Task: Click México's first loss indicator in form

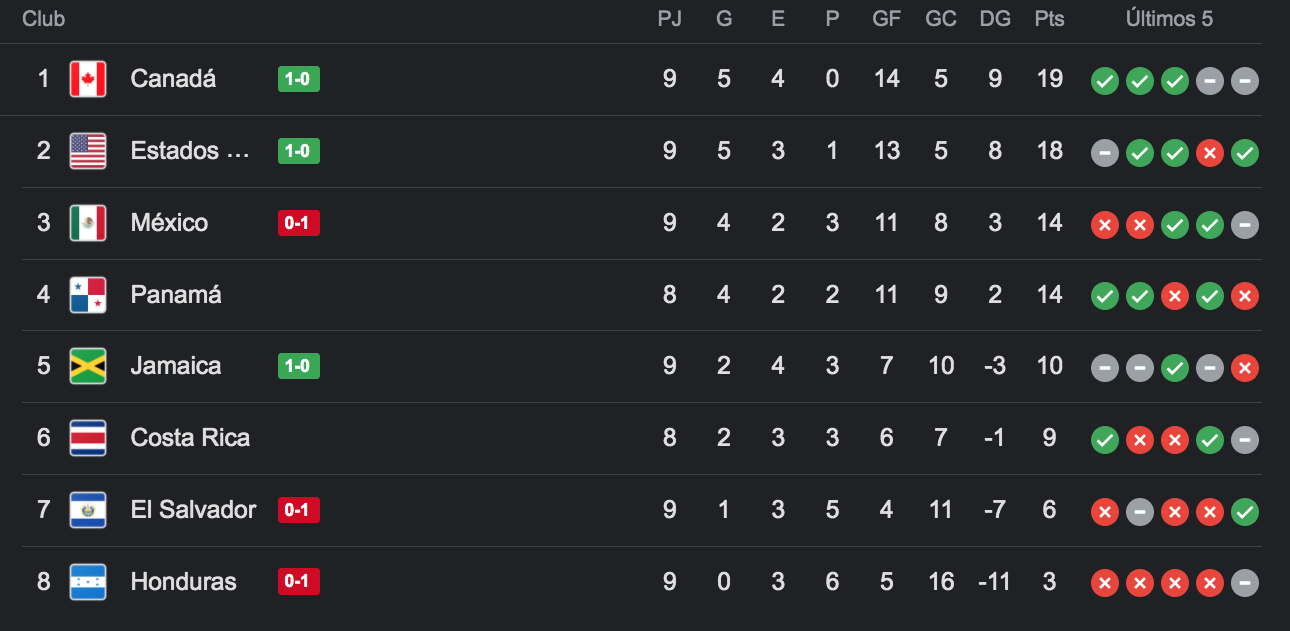Action: 1105,225
